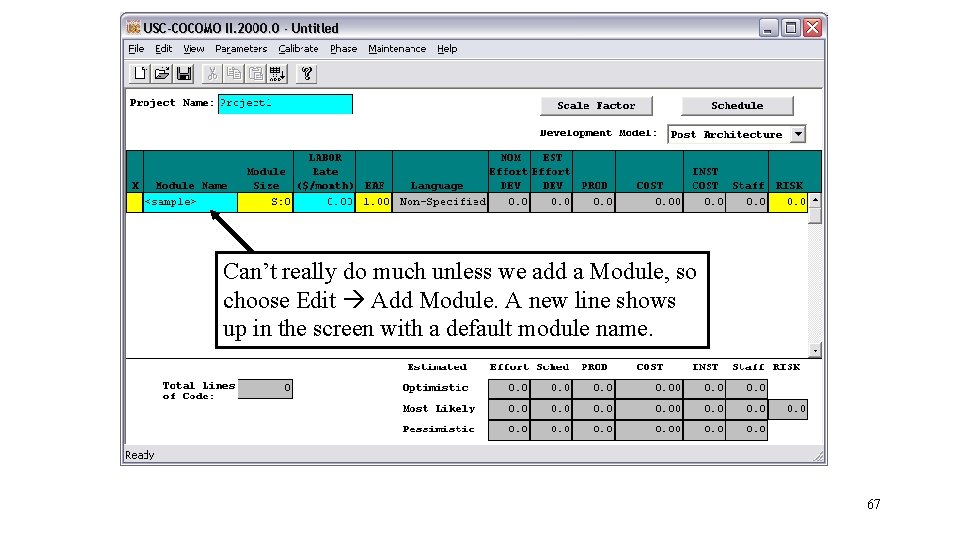Viewport: 960px width, 540px height.
Task: Click the yellow RISK 0.0 module cell
Action: point(788,202)
